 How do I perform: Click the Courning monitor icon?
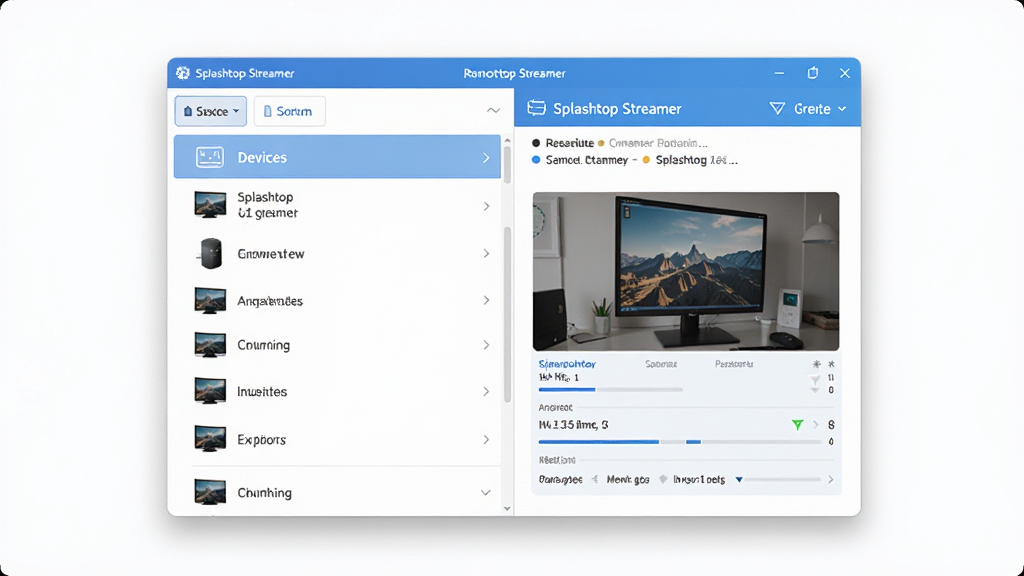[210, 345]
